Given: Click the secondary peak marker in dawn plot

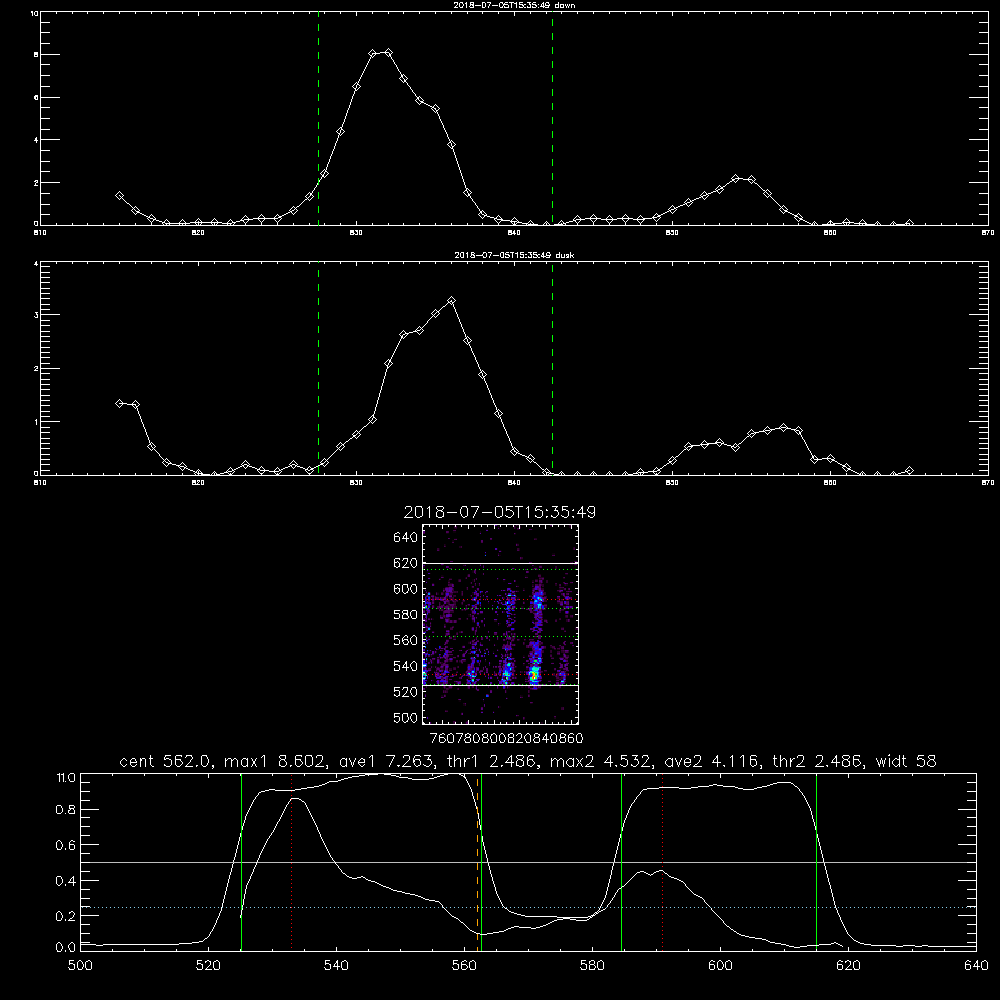Looking at the screenshot, I should pyautogui.click(x=735, y=179).
